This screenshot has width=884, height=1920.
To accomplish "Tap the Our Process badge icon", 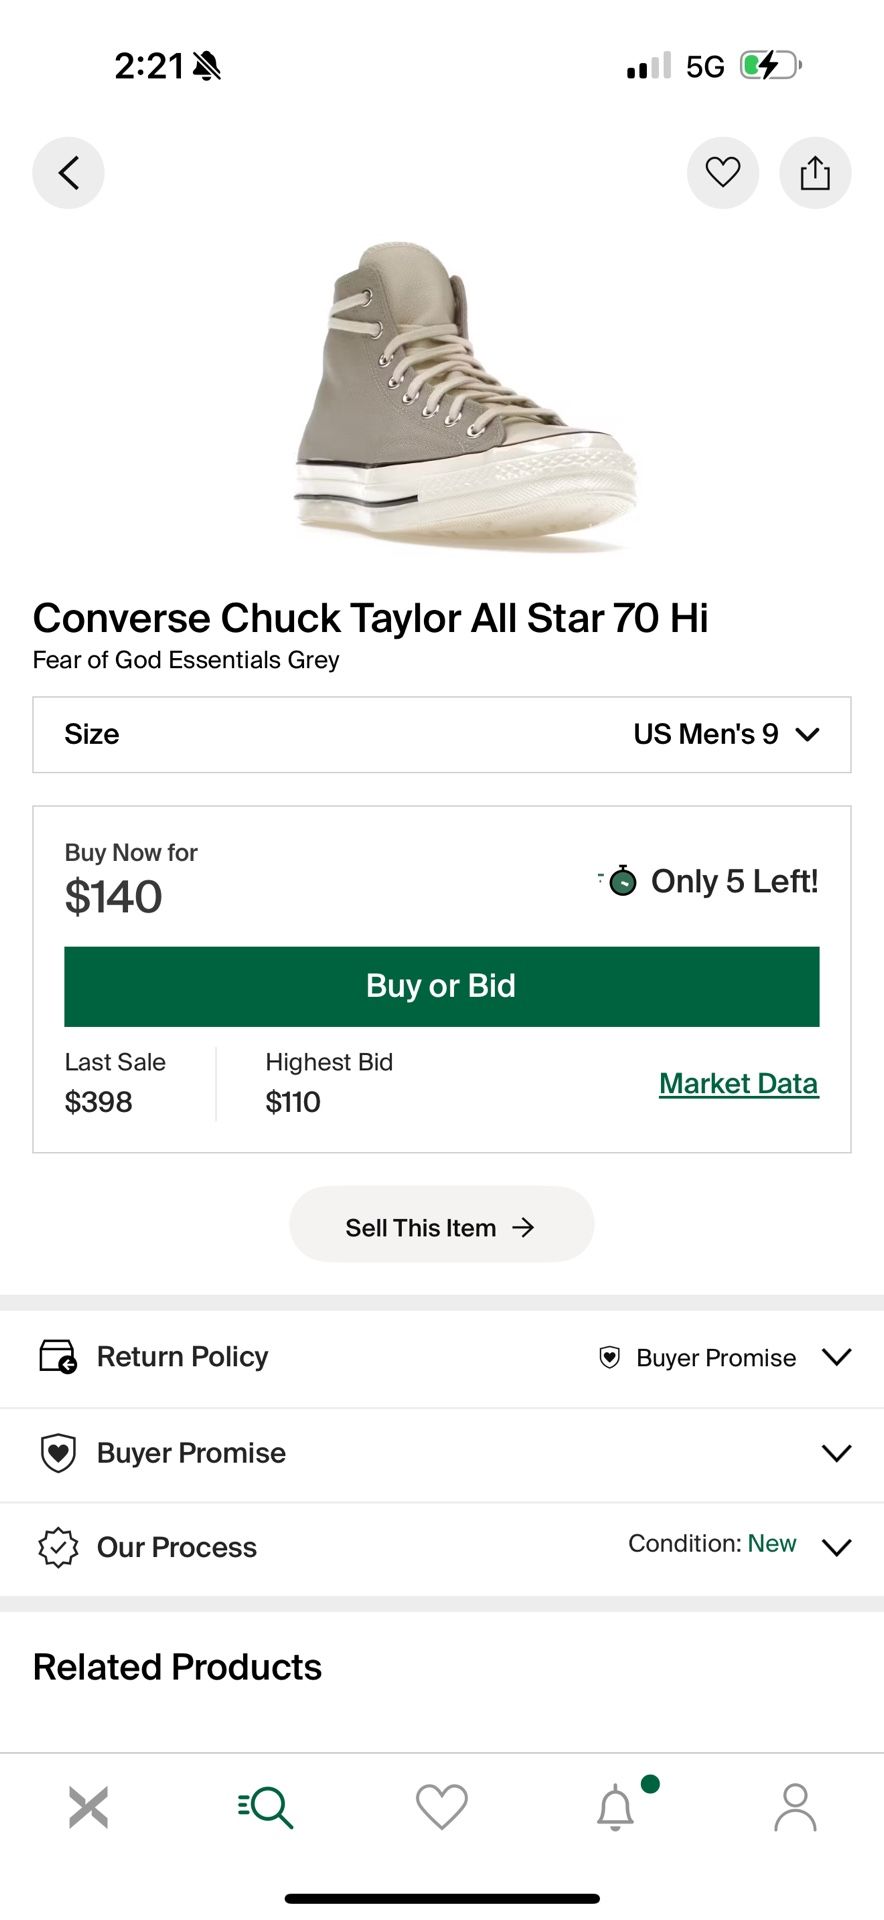I will 57,1547.
